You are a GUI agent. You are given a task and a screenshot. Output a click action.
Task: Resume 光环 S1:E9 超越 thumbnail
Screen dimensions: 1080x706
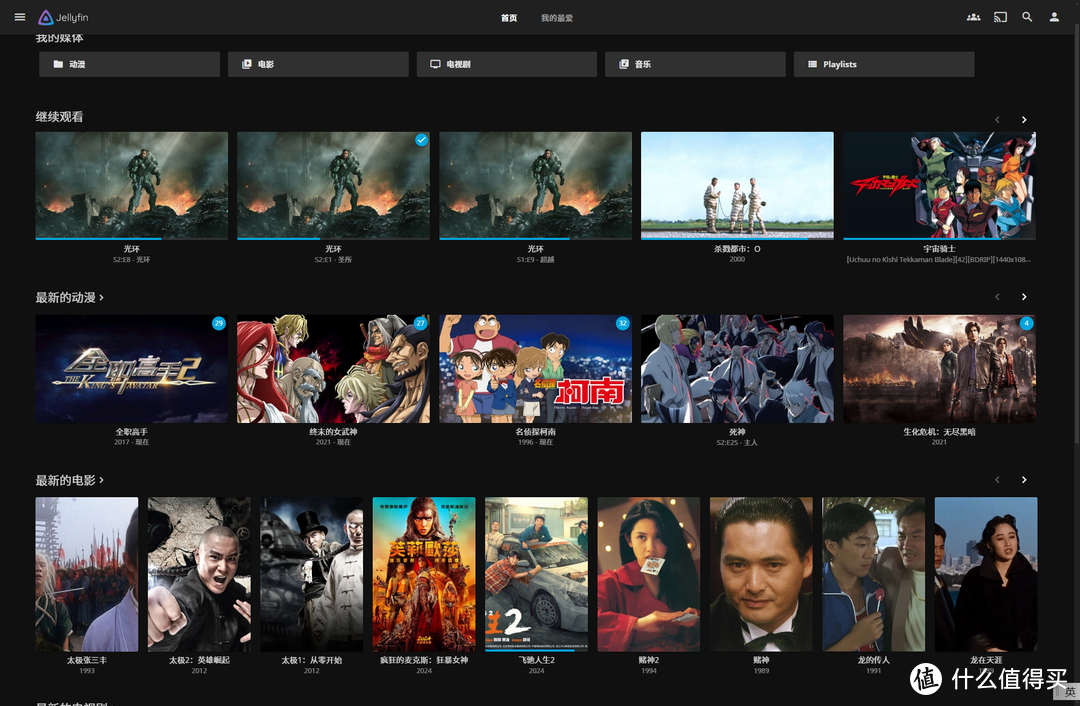[535, 185]
